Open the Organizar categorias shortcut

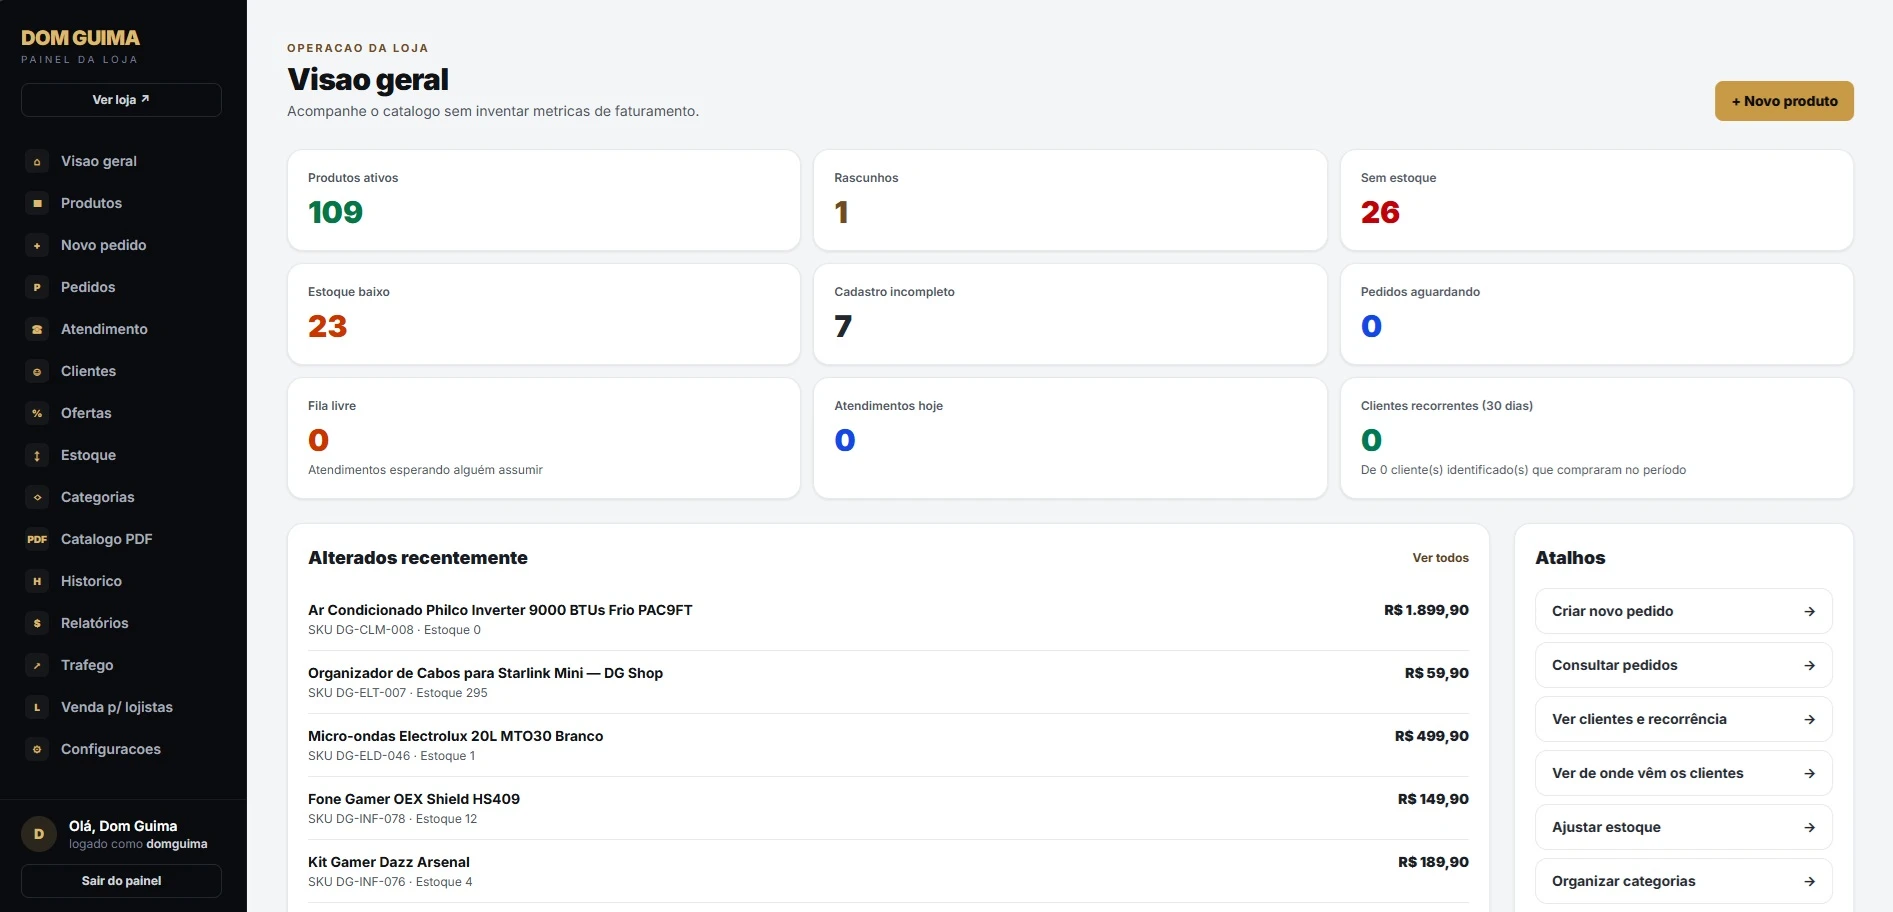pos(1684,881)
